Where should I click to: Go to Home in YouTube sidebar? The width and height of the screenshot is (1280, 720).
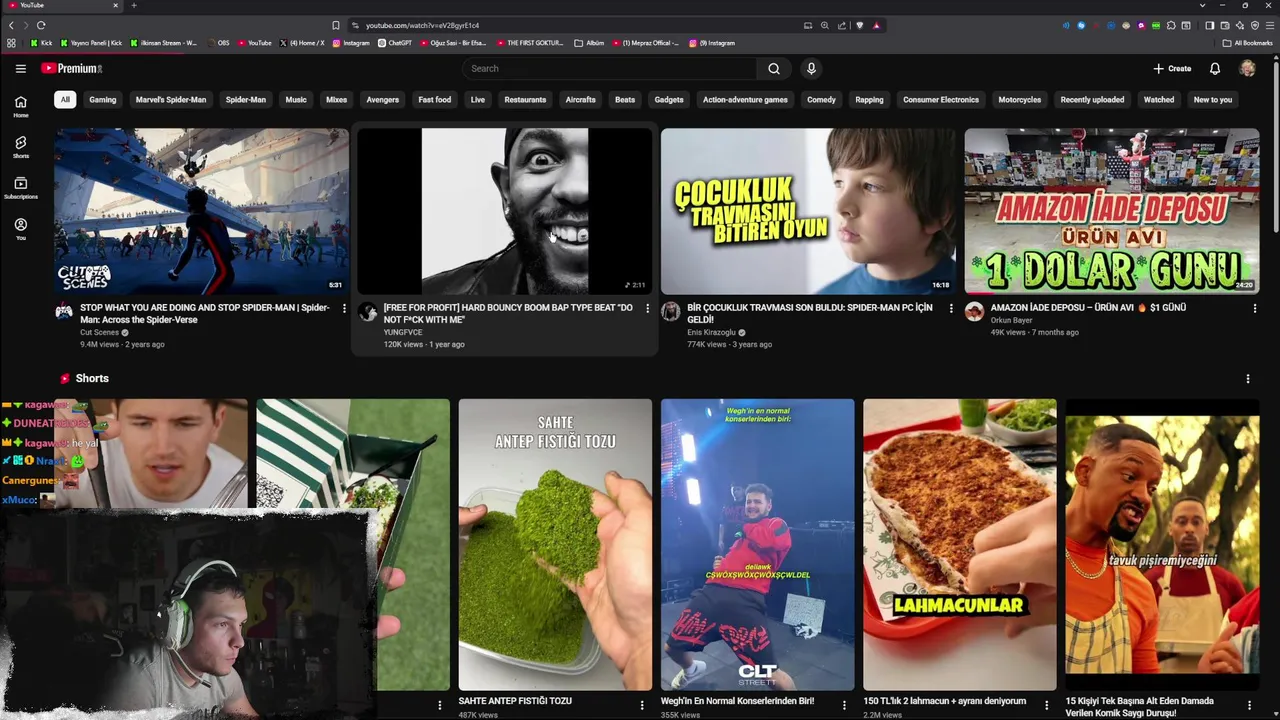pos(20,106)
